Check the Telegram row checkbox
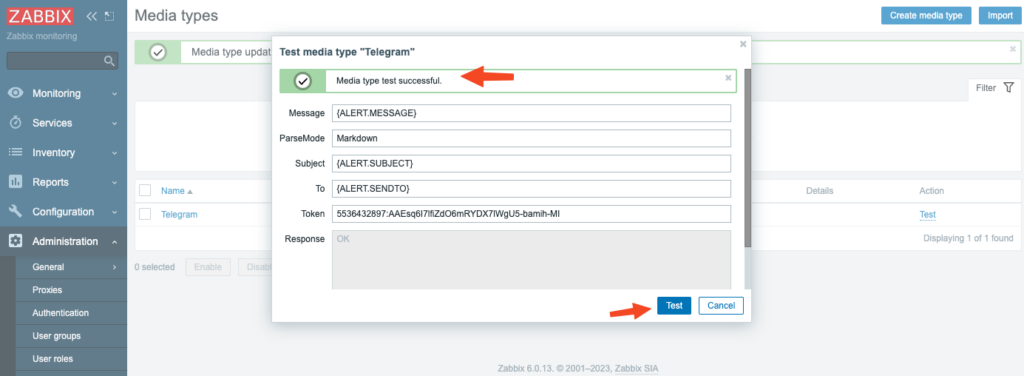 pos(145,214)
